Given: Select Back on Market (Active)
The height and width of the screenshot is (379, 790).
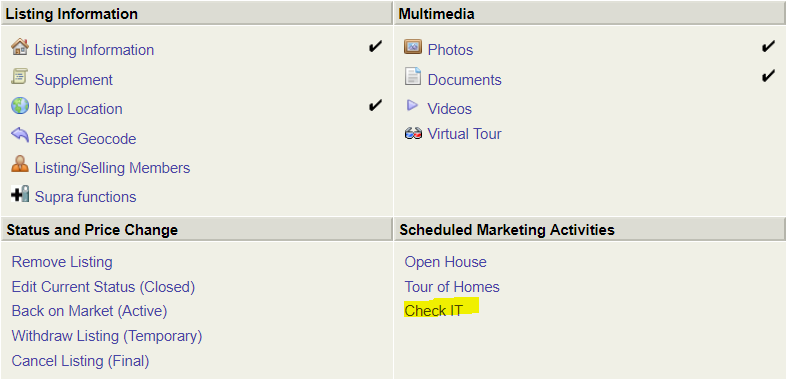Looking at the screenshot, I should click(89, 311).
